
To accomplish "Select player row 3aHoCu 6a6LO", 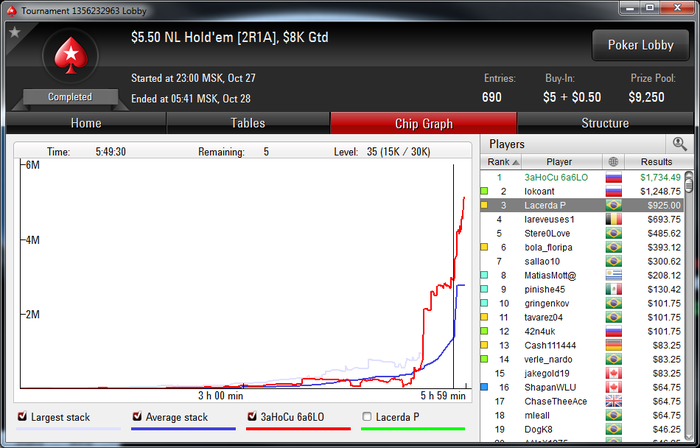I will (582, 178).
